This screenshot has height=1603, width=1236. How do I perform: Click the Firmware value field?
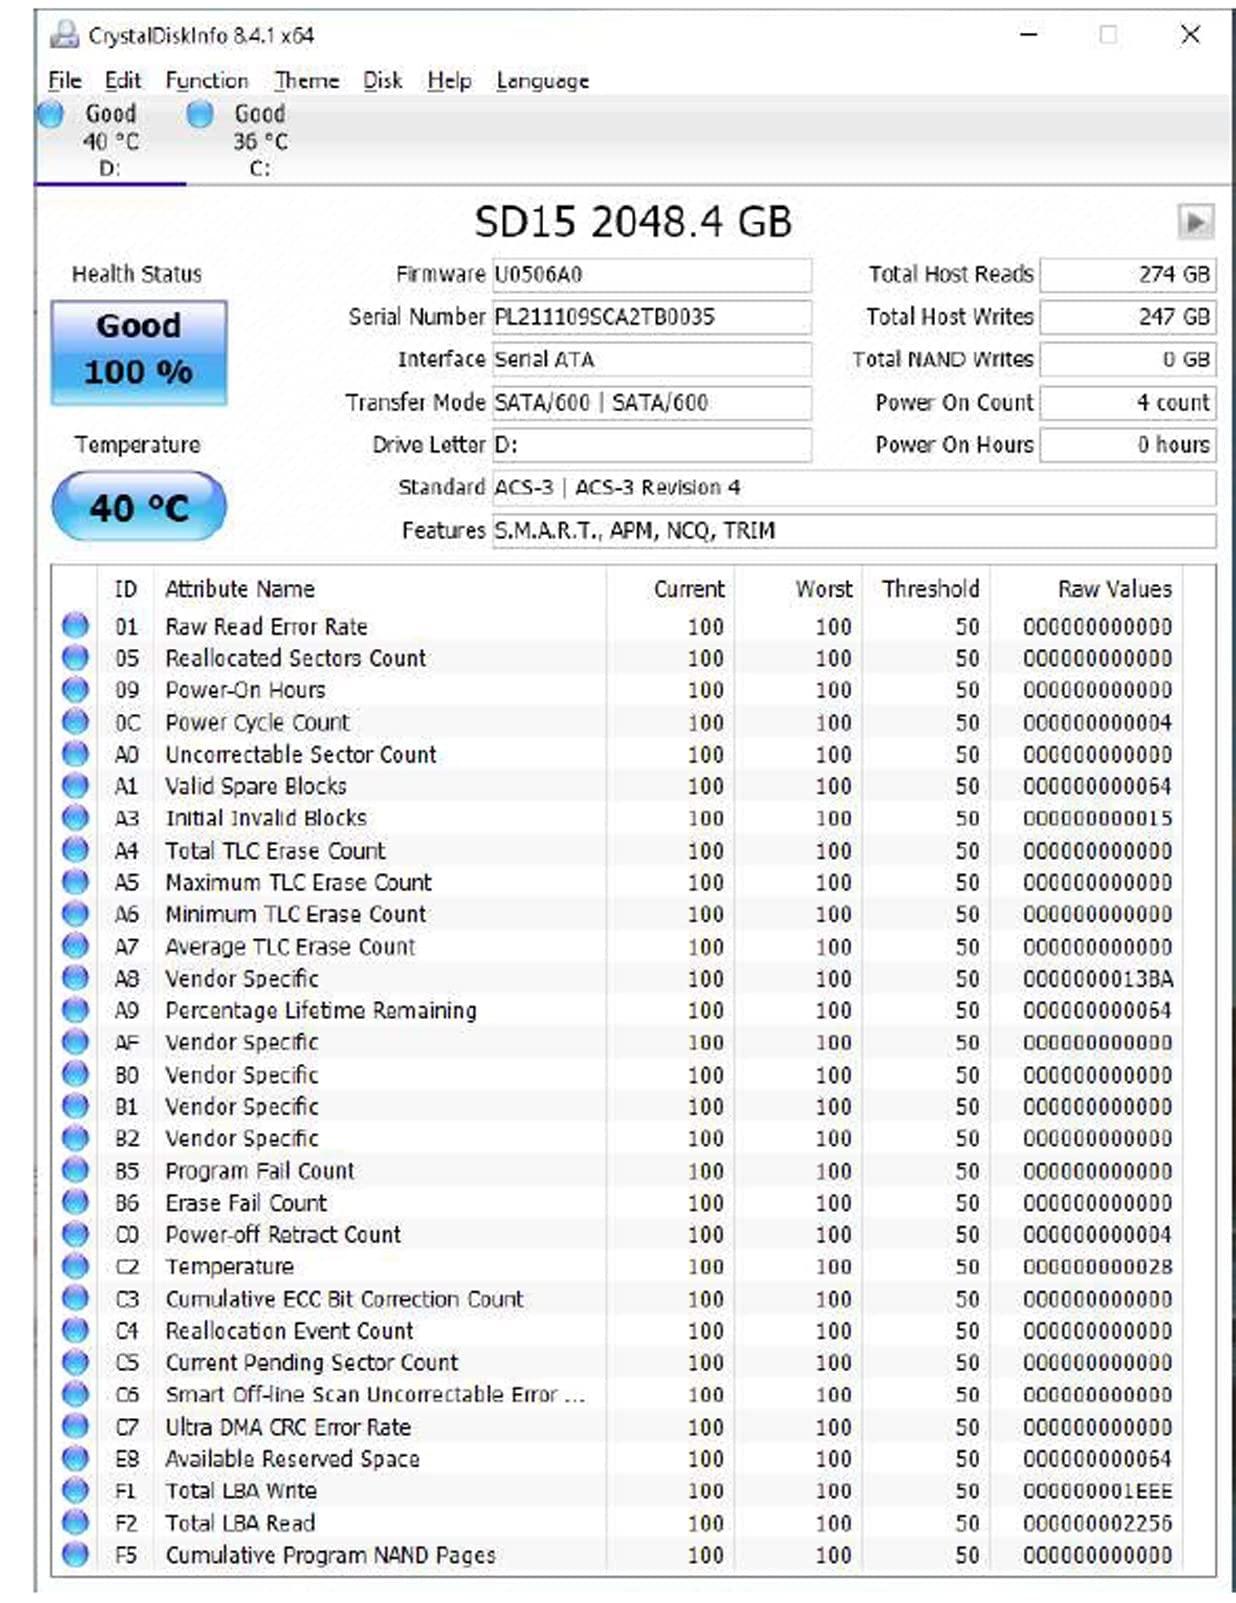click(650, 274)
